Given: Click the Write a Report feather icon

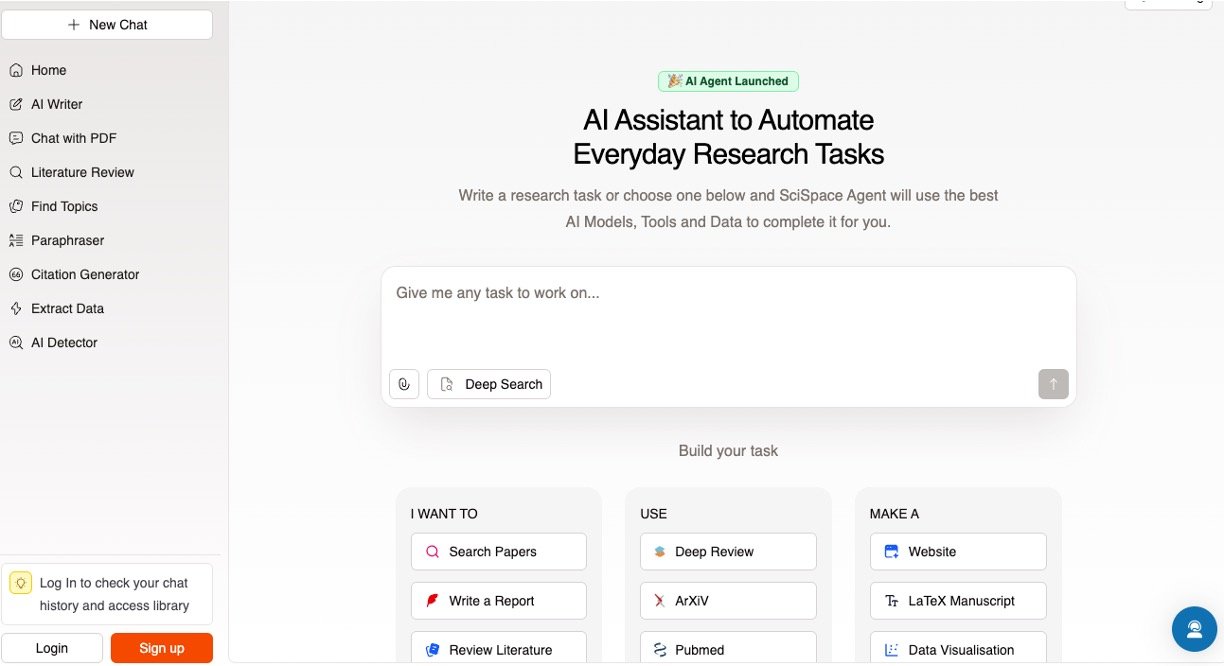Looking at the screenshot, I should click(433, 601).
